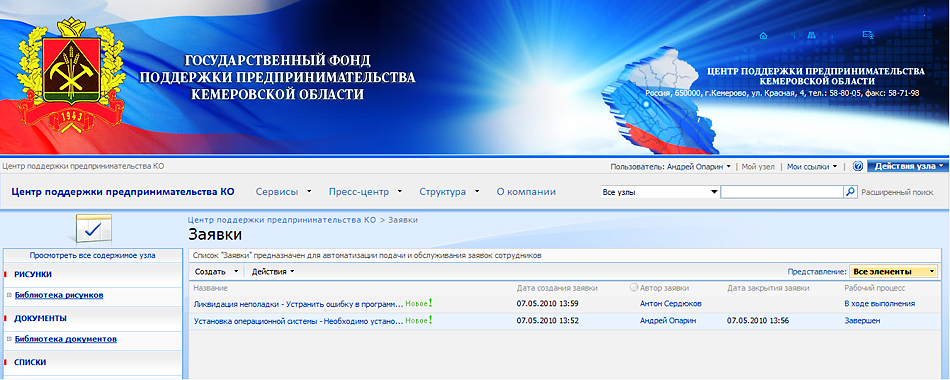950x380 pixels.
Task: Expand the Библиотека документов plus icon
Action: 9,339
